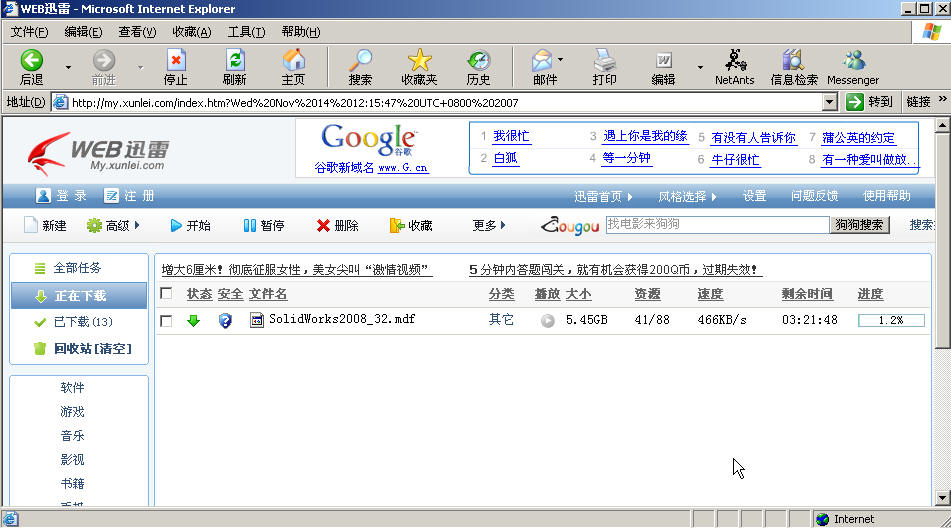Open dropdown arrow beside 后退
This screenshot has height=528, width=951.
click(68, 67)
